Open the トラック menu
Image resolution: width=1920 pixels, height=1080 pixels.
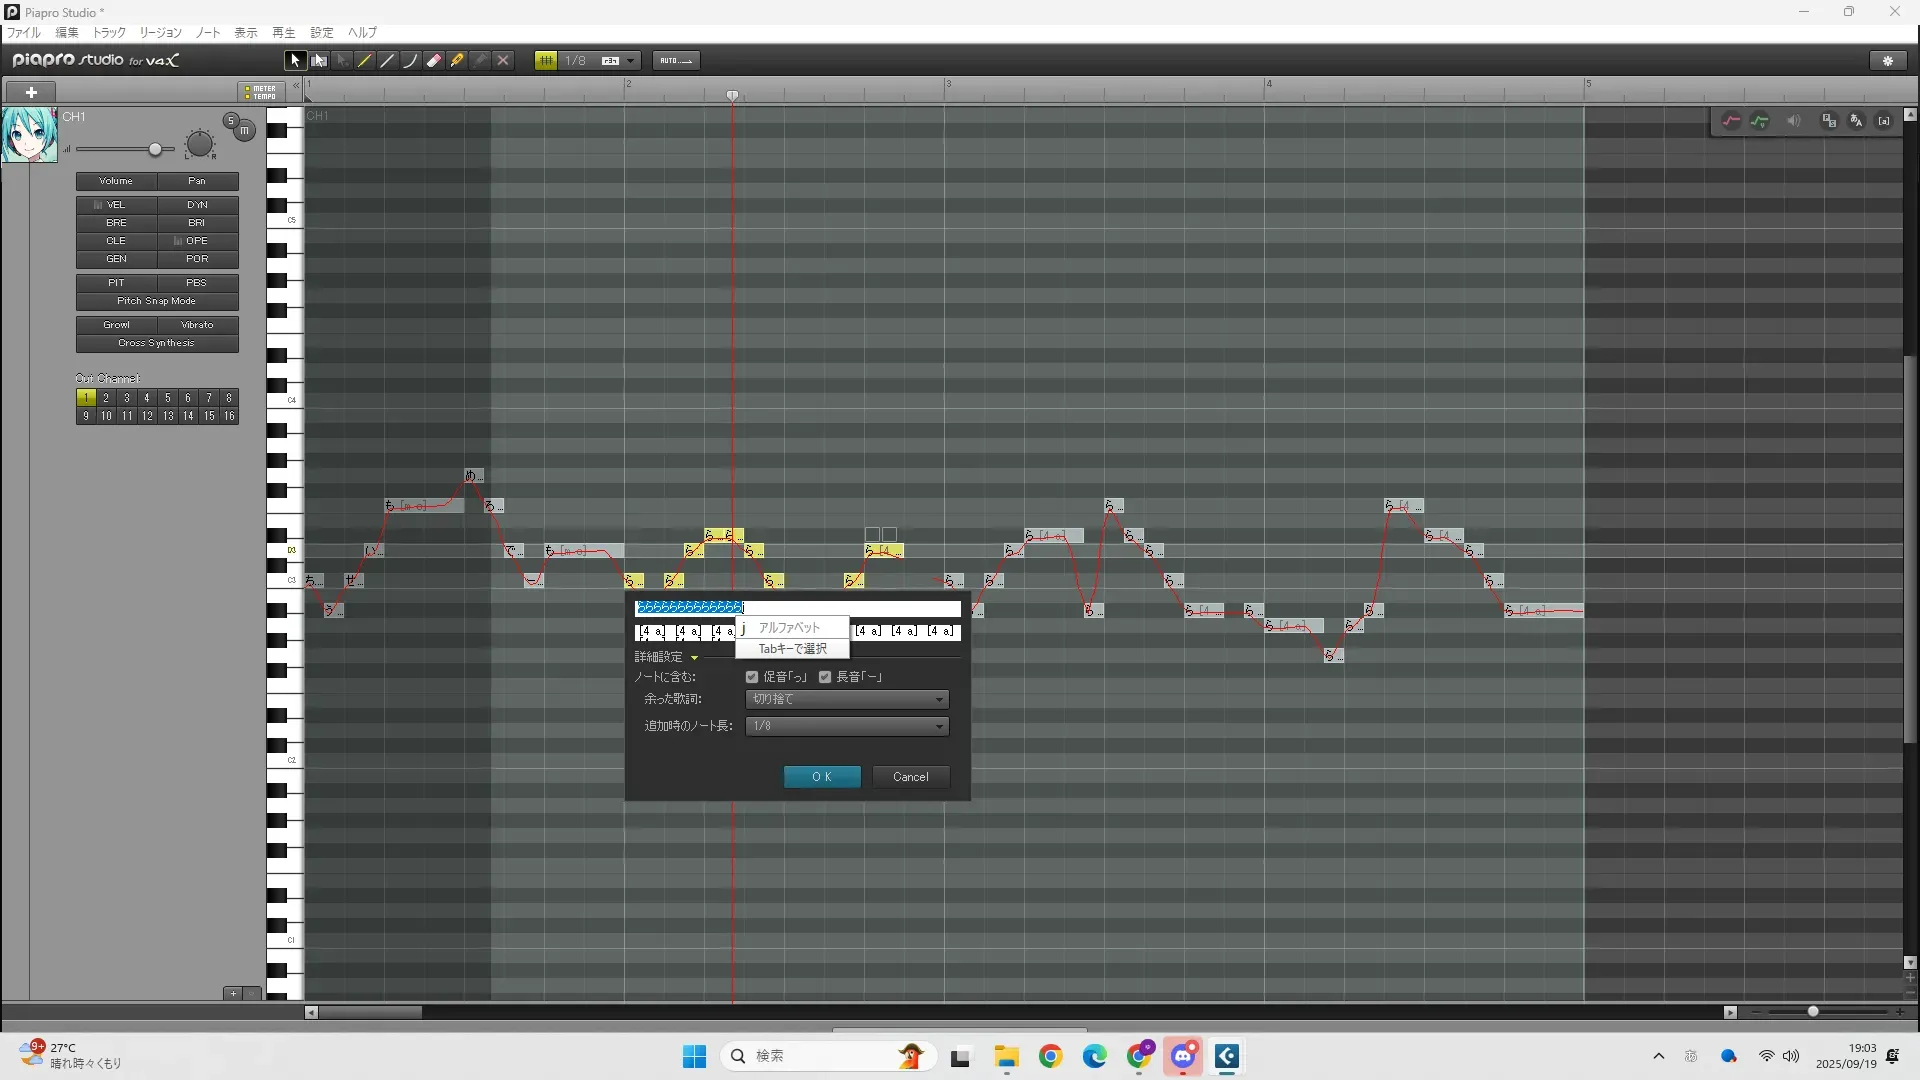click(109, 33)
